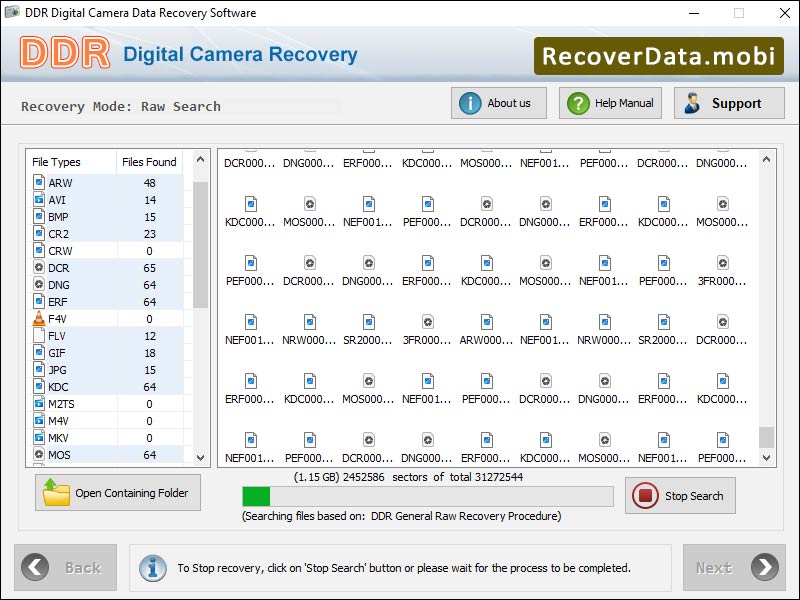The width and height of the screenshot is (800, 600).
Task: Stop the search via Stop Search label
Action: [x=694, y=496]
